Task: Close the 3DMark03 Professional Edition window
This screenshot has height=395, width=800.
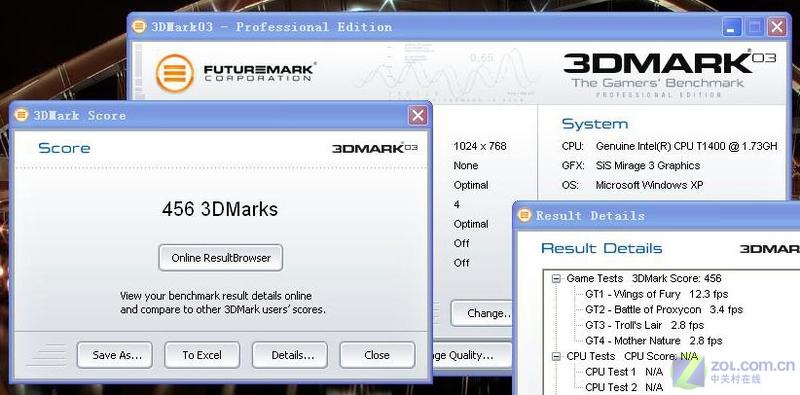Action: (x=777, y=27)
